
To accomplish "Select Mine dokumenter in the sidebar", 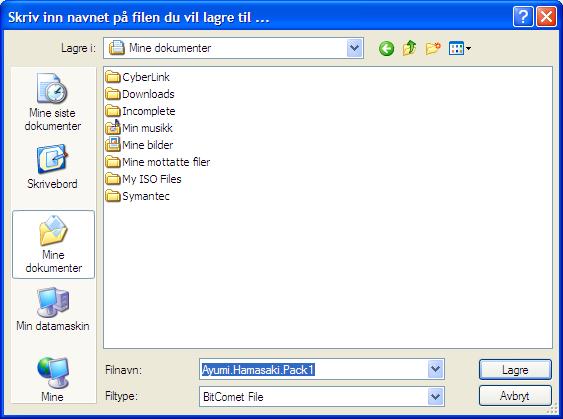I will [x=53, y=244].
